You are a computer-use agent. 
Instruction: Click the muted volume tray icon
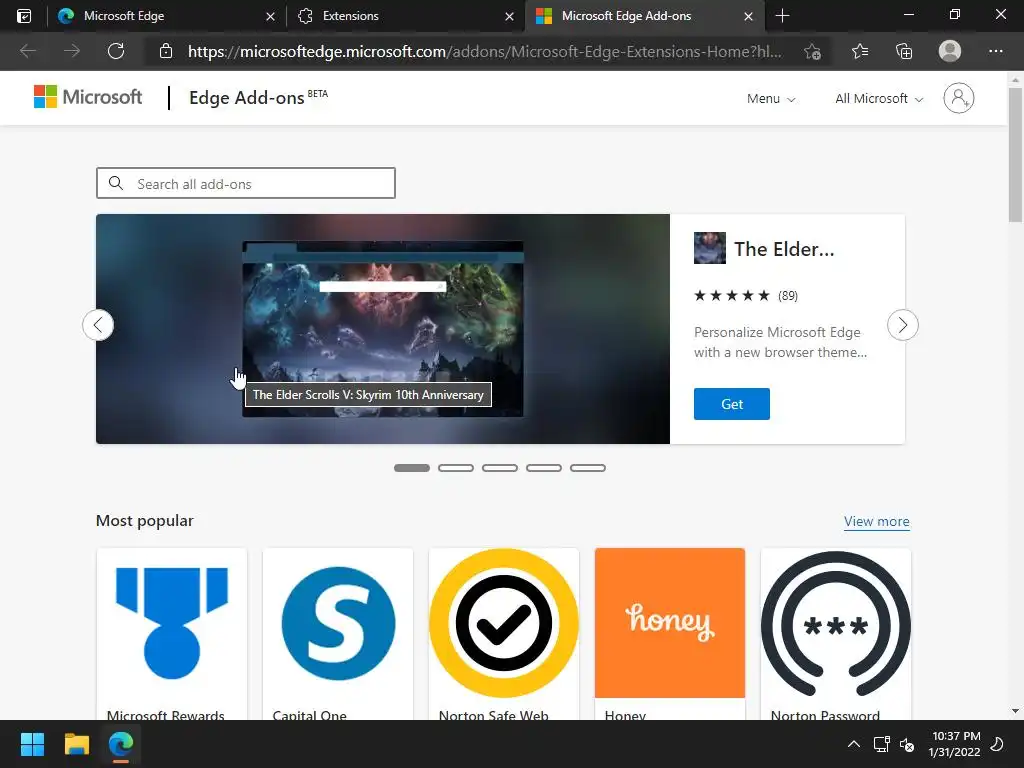[906, 744]
